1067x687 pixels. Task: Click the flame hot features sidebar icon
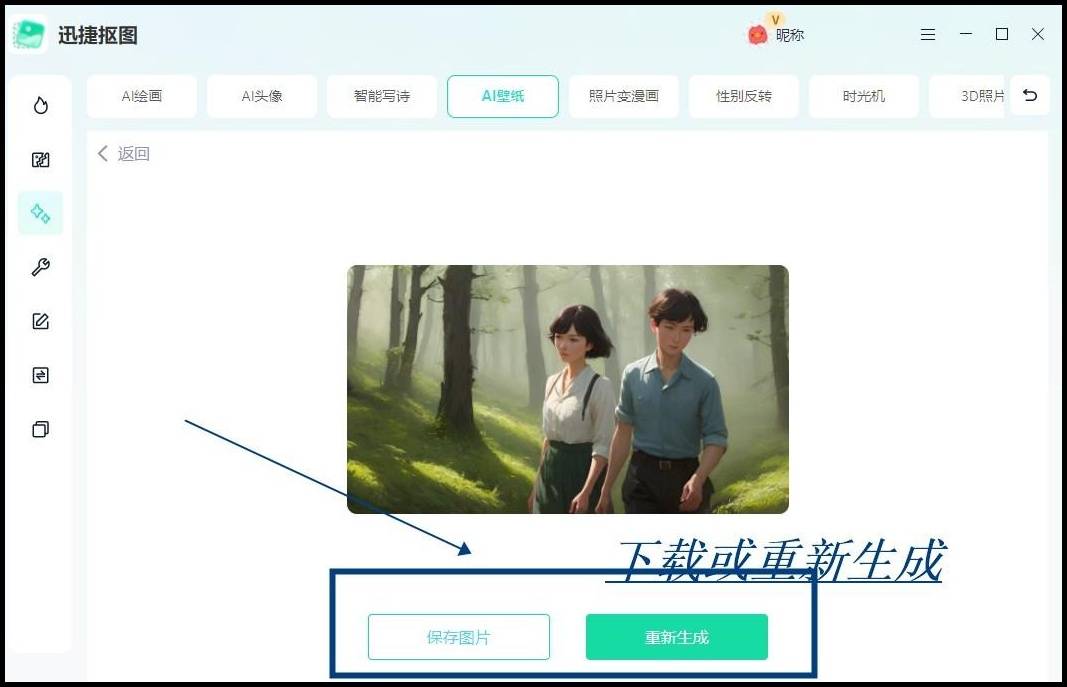pos(40,105)
